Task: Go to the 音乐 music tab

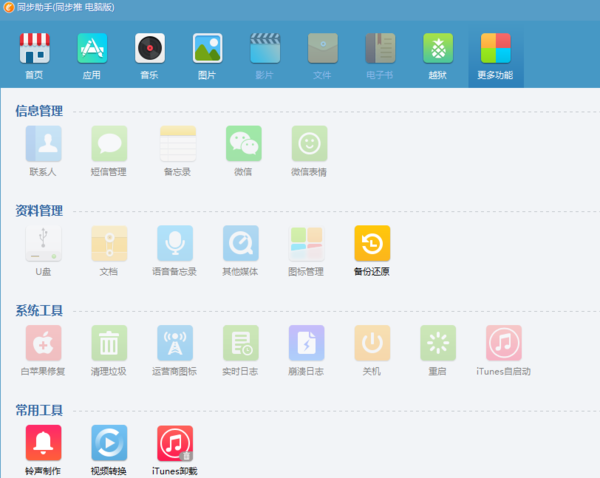Action: click(150, 56)
